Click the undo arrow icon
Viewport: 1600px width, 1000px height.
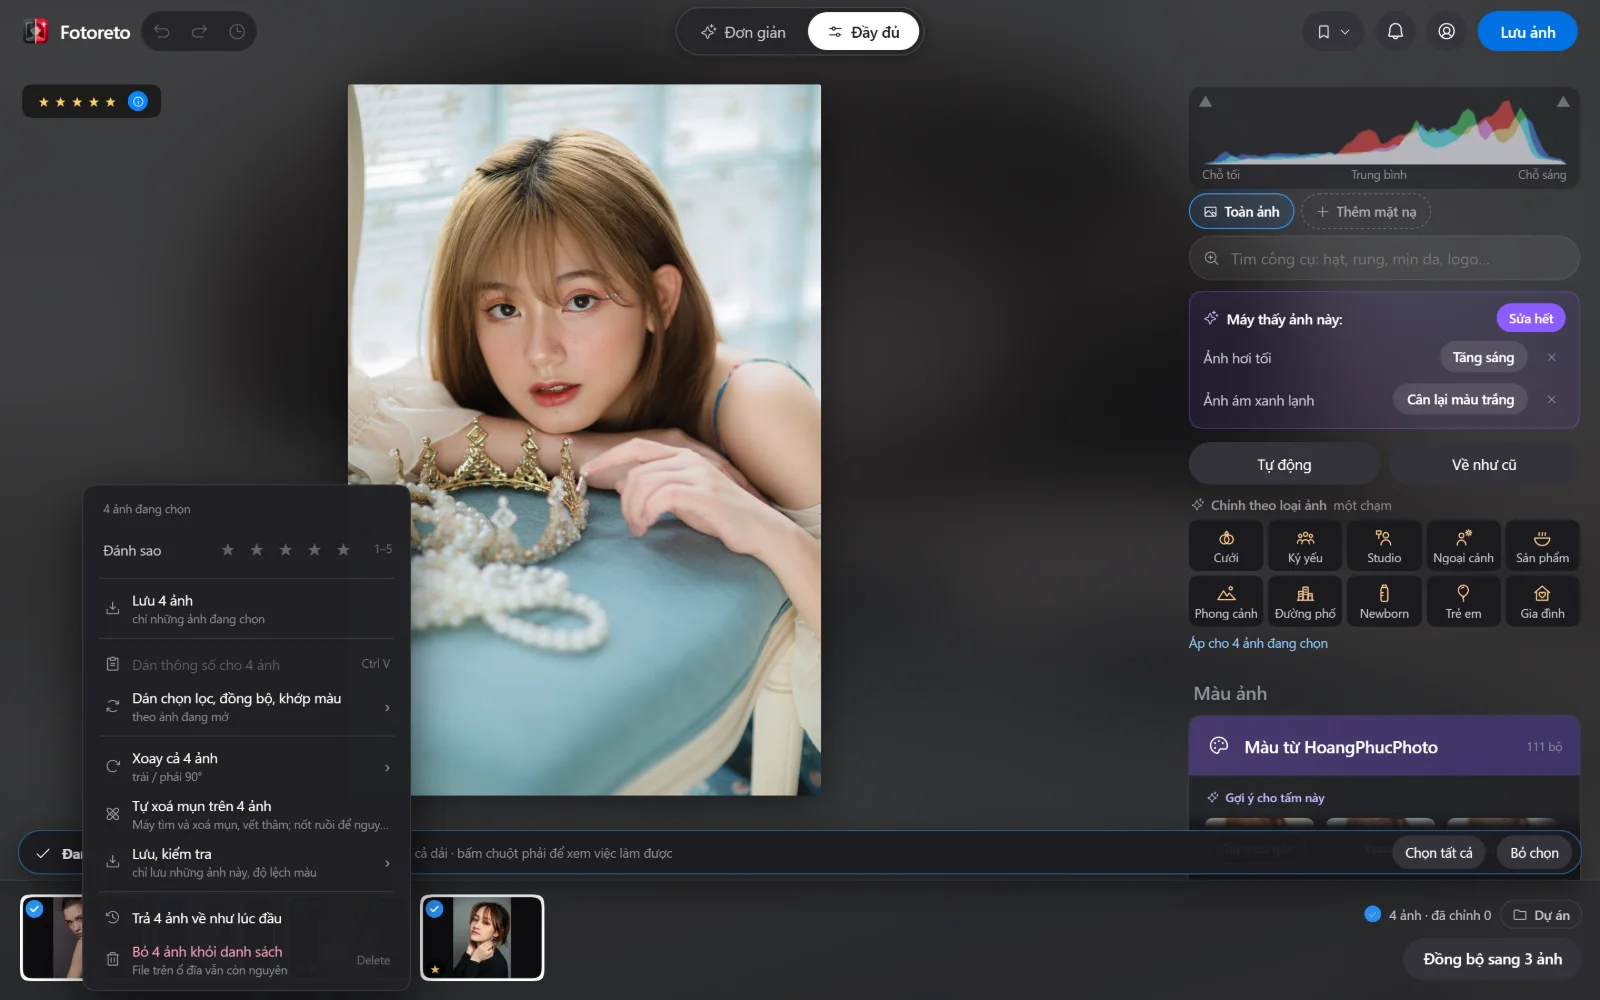(x=162, y=32)
